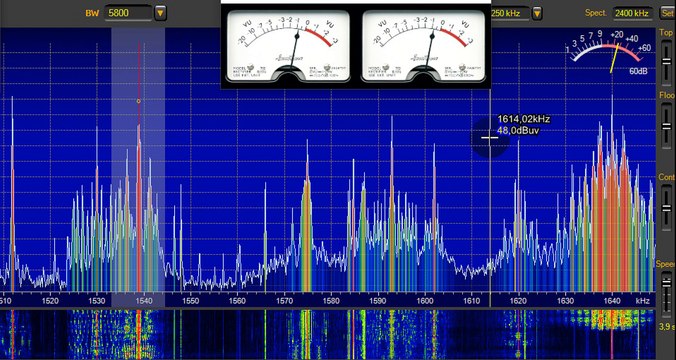676x360 pixels.
Task: Click the waterfall trace at 1575 kHz
Action: (x=307, y=335)
